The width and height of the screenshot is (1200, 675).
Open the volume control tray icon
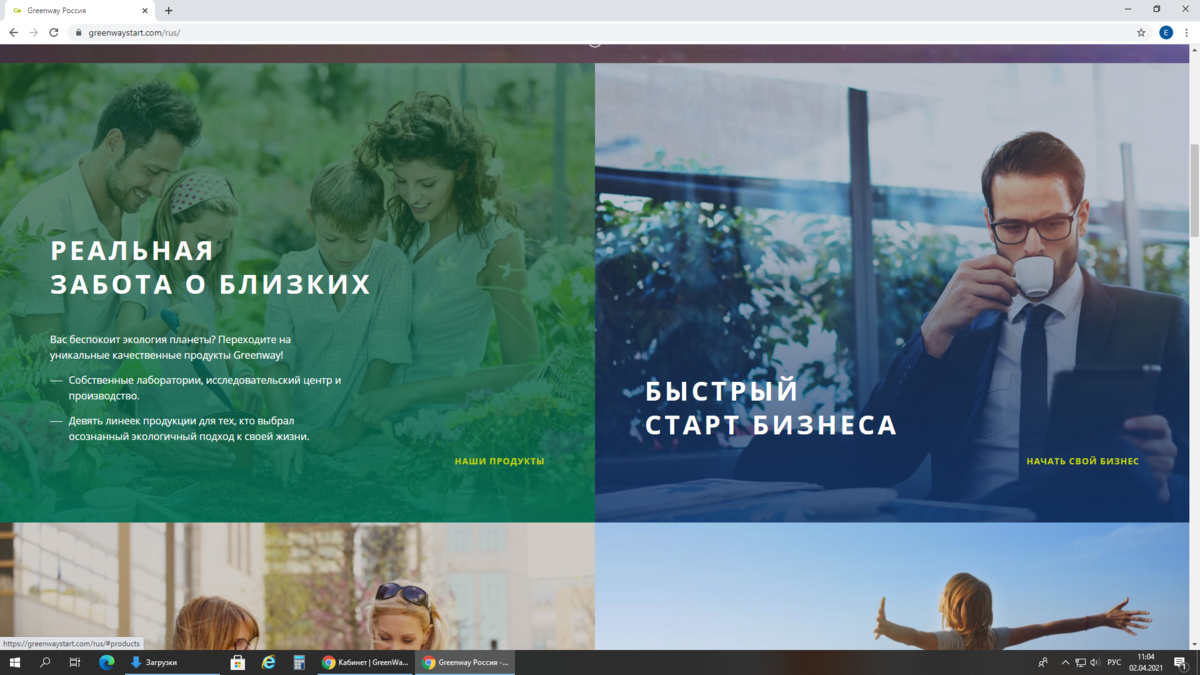point(1095,662)
